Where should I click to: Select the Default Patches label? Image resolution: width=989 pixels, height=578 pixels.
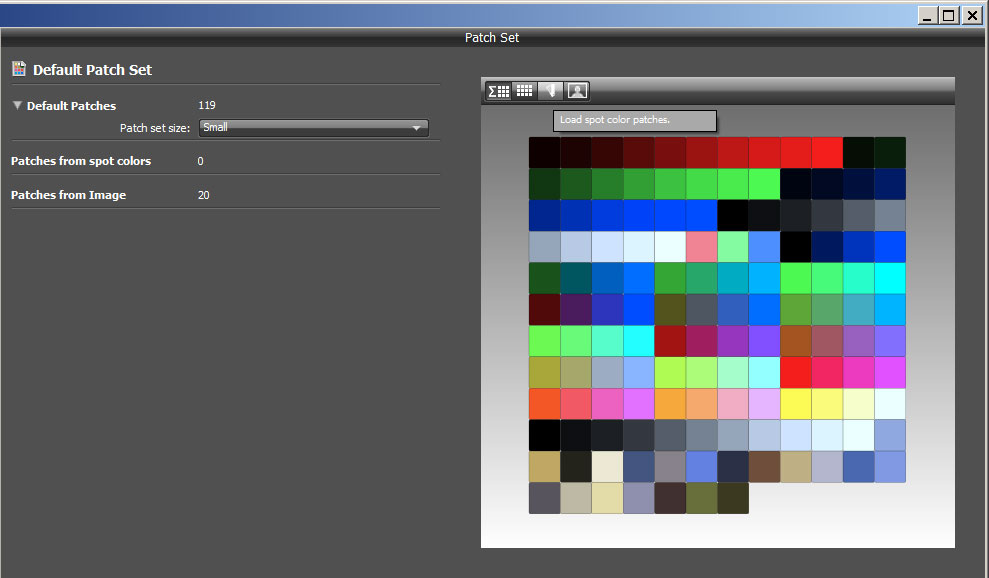coord(71,106)
